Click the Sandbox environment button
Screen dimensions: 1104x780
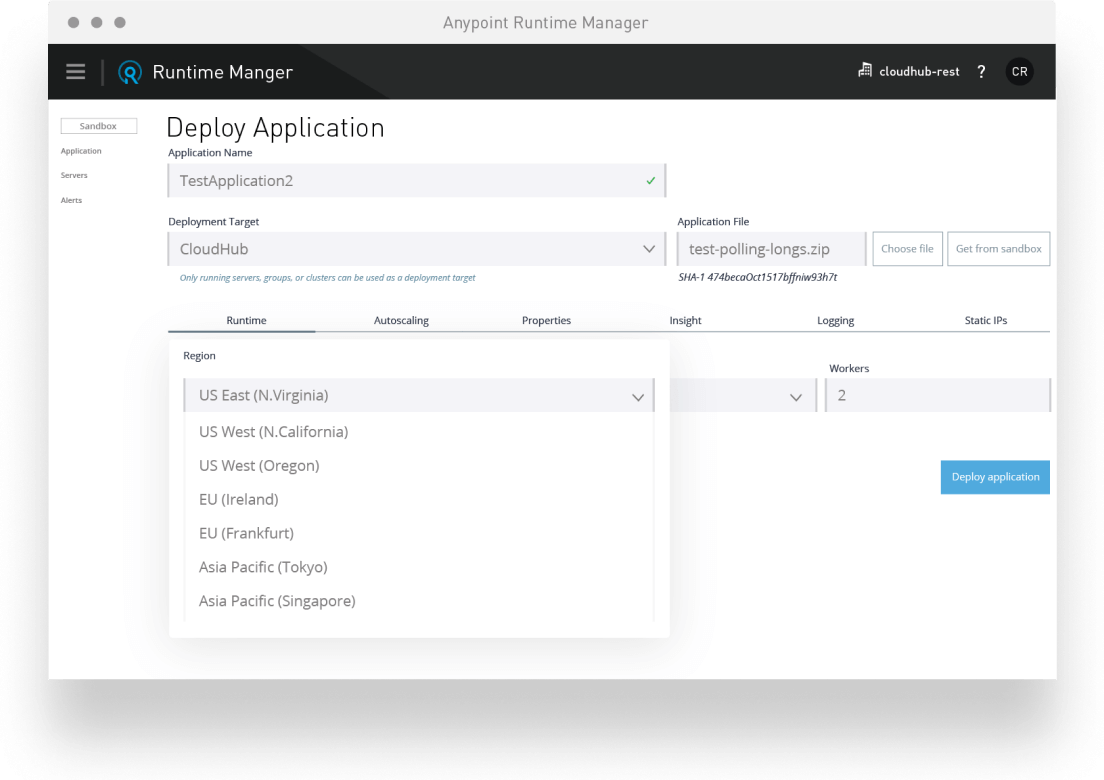[x=99, y=126]
